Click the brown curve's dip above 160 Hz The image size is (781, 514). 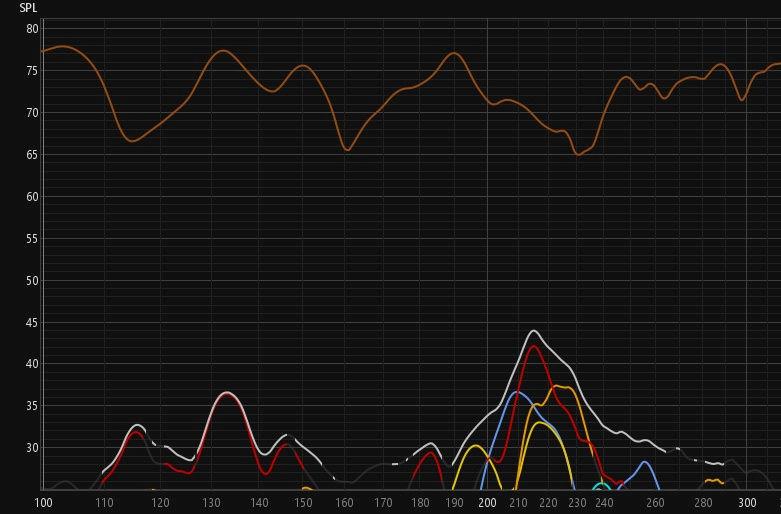coord(347,150)
